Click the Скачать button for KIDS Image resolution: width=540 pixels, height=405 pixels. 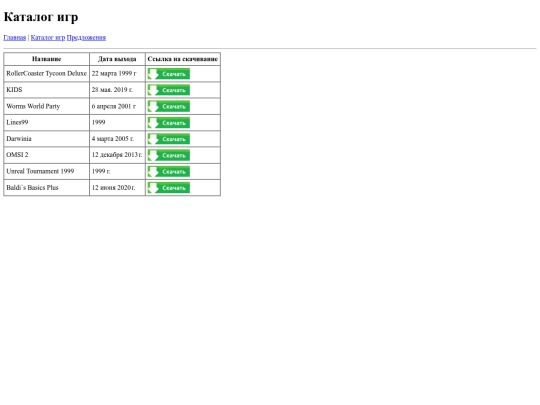tap(169, 90)
